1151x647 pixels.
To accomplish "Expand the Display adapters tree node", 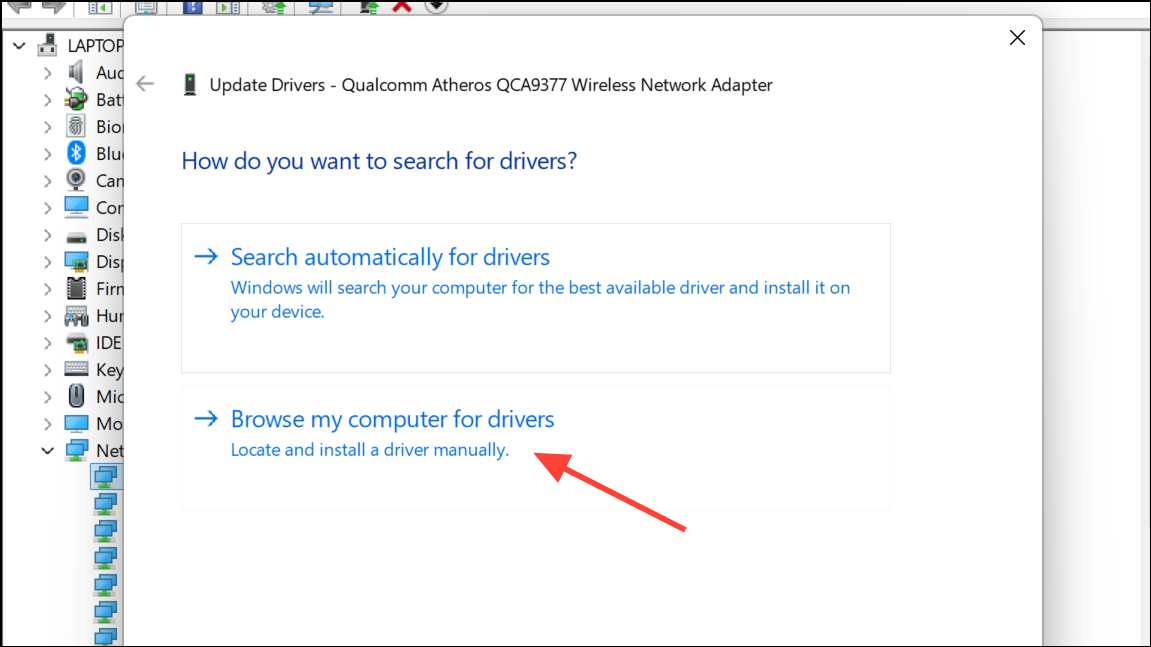I will coord(47,262).
